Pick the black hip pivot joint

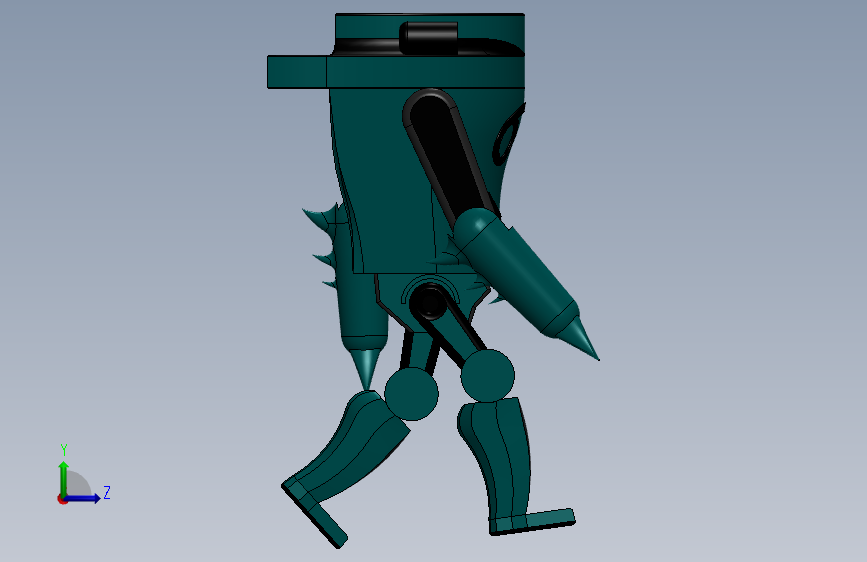[430, 303]
